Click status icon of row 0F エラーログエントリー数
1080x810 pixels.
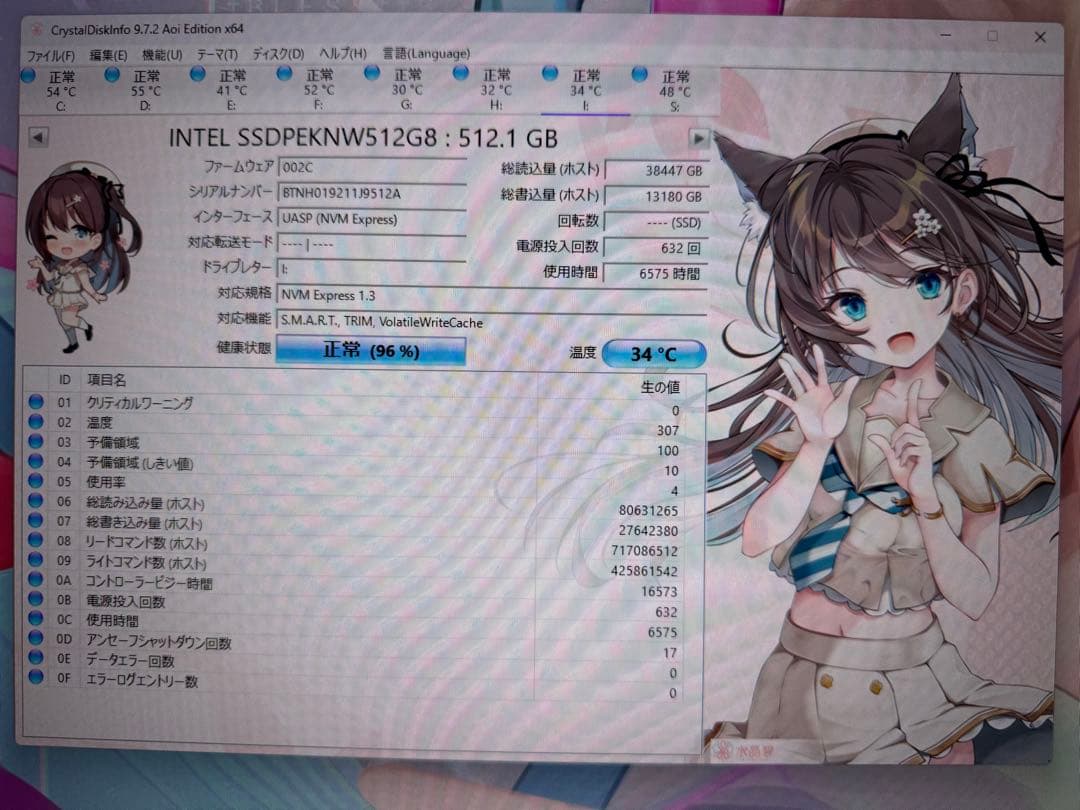(x=36, y=677)
